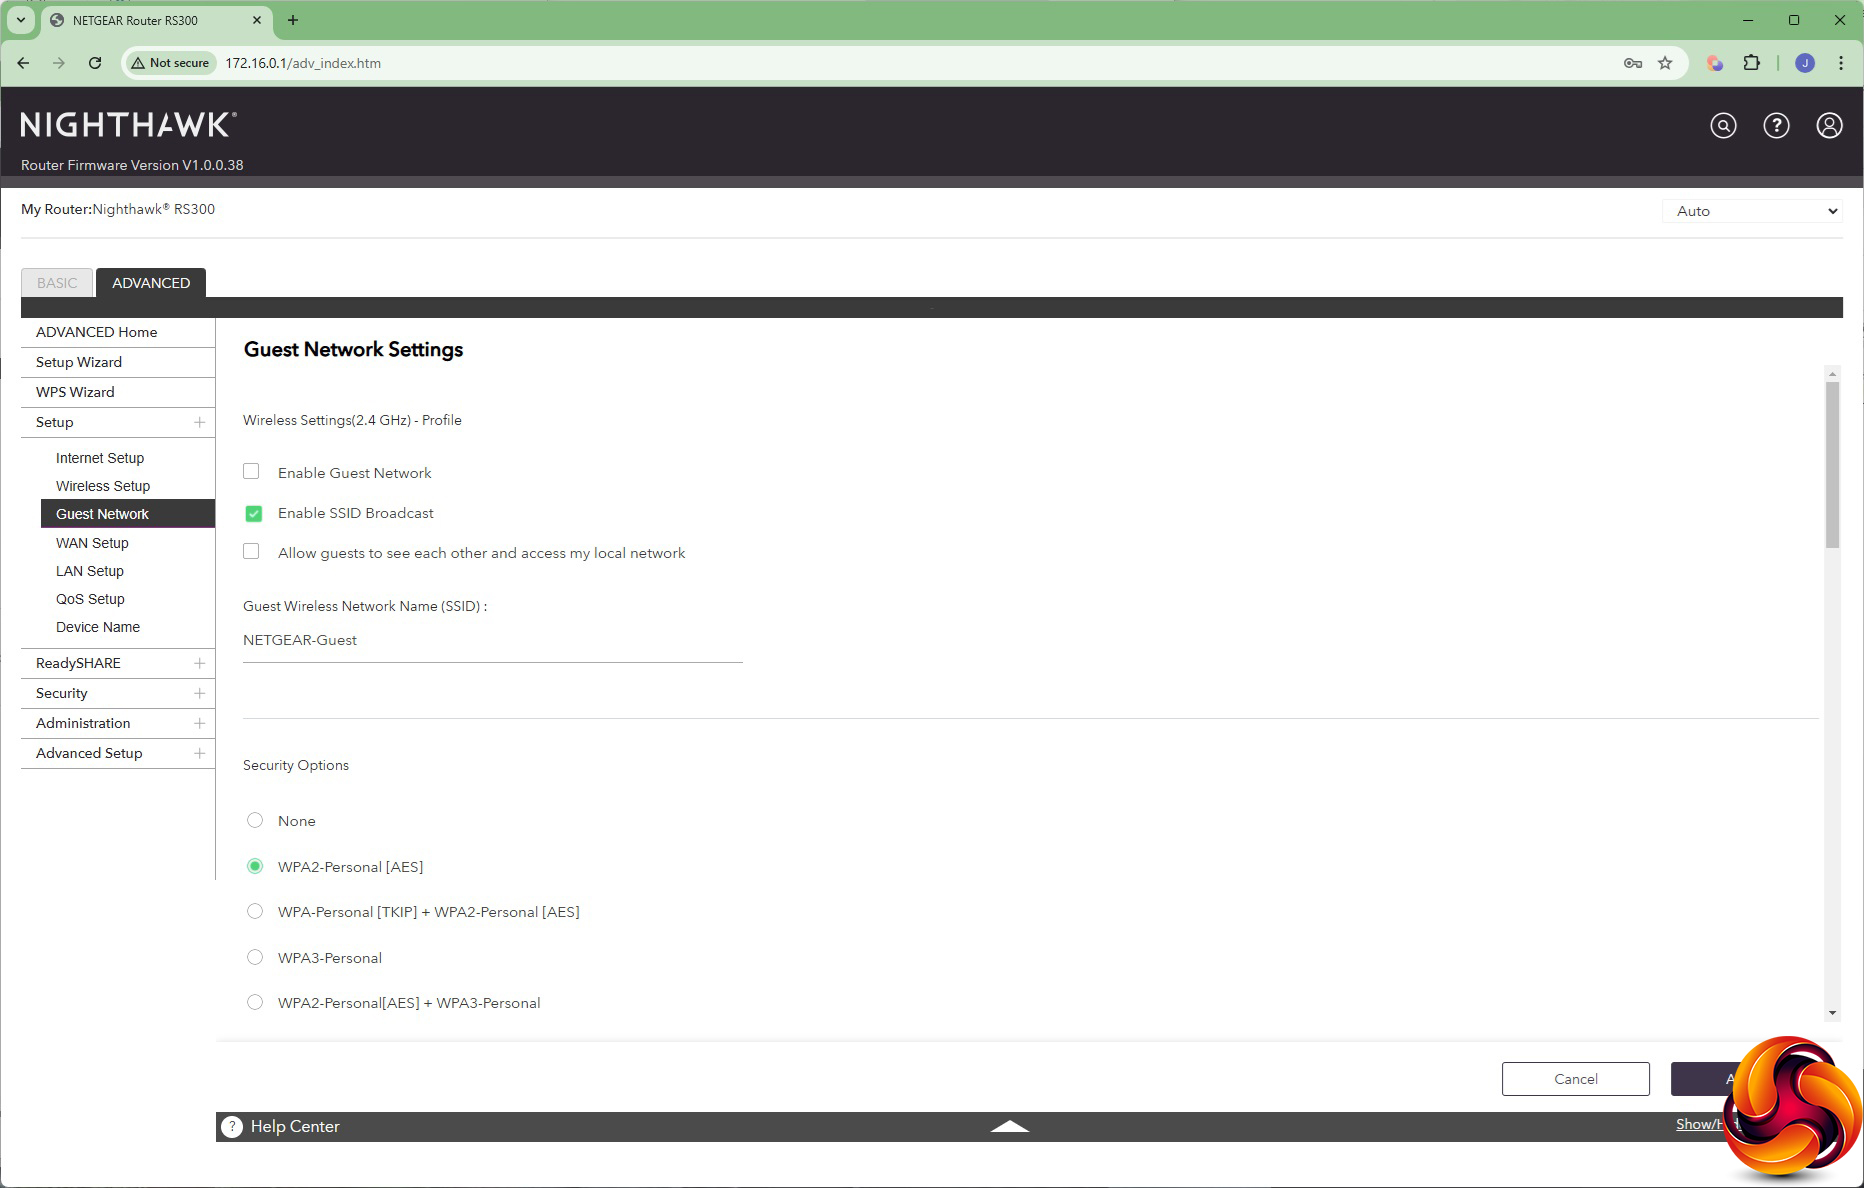Click the settings panel vertical scrollbar thumb

(1832, 465)
